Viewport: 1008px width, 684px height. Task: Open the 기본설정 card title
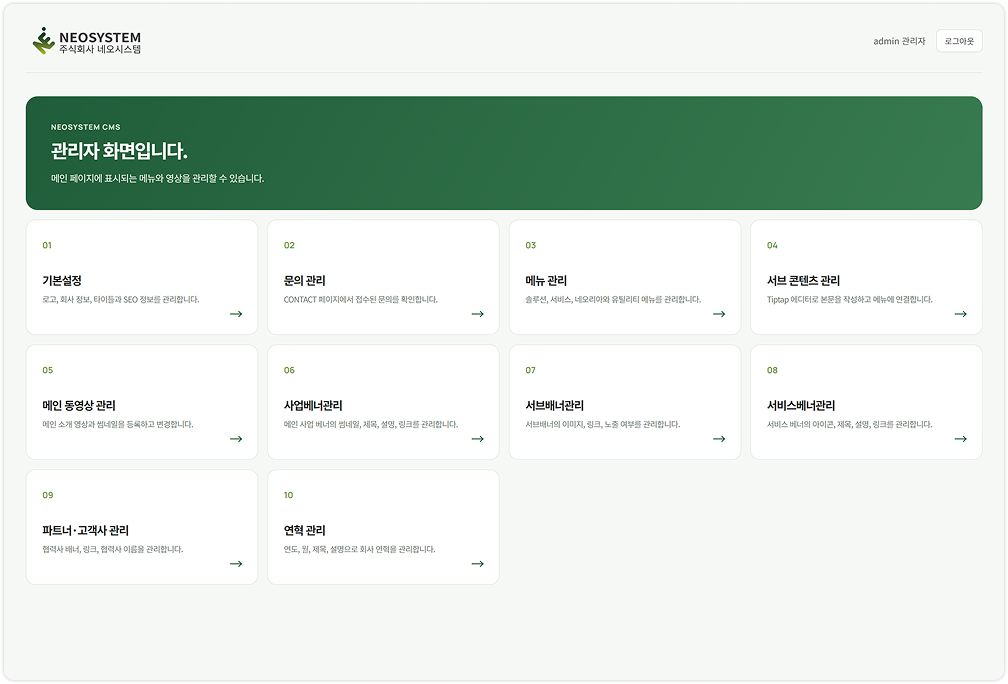tap(62, 280)
